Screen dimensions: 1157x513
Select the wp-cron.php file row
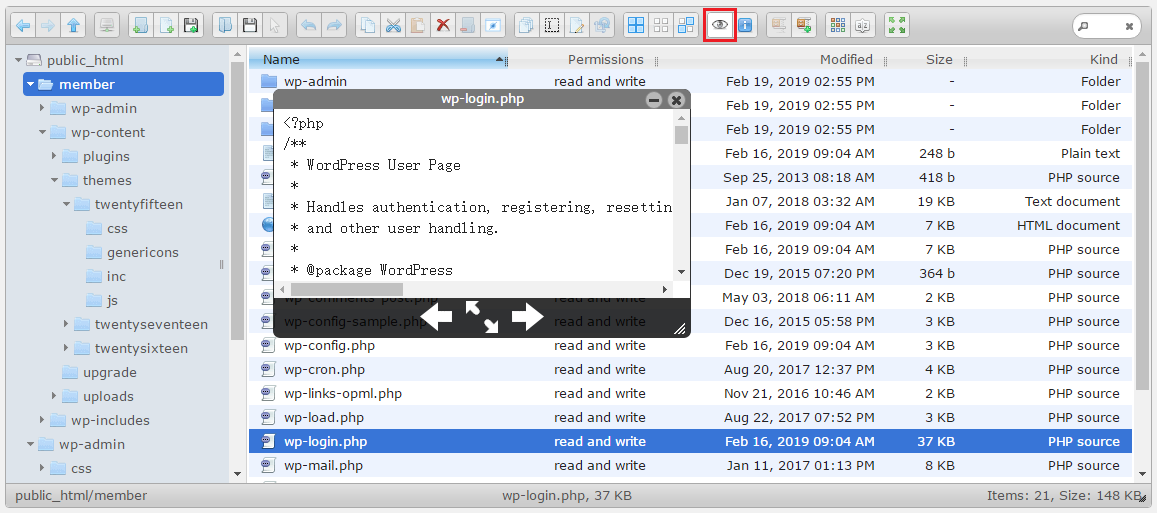coord(690,370)
